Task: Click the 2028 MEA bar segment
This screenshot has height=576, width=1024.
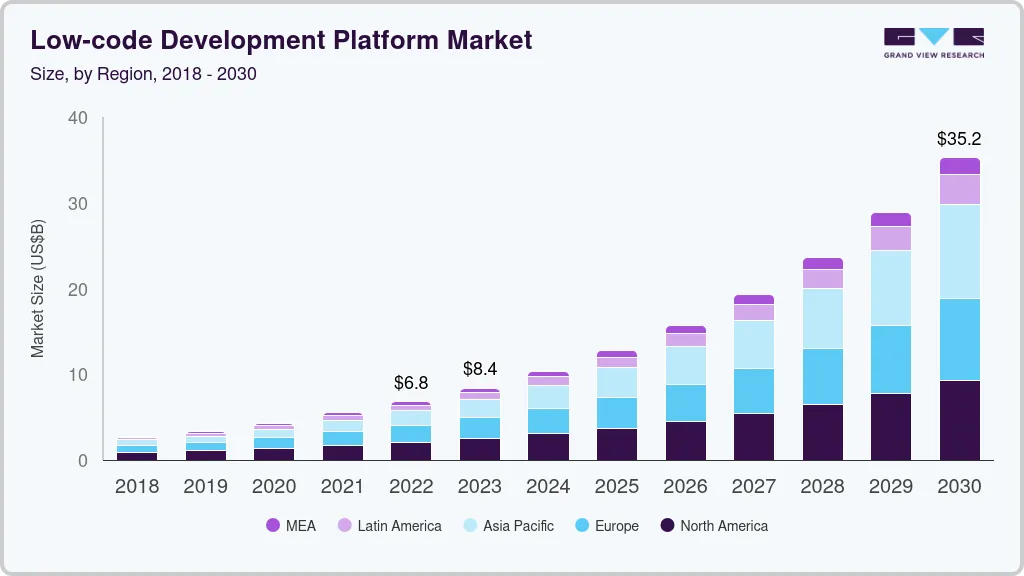Action: click(x=822, y=263)
